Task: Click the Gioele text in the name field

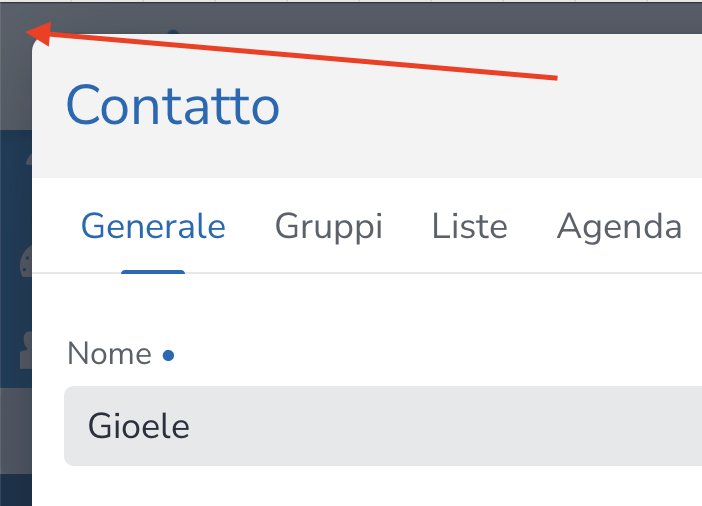Action: click(138, 427)
